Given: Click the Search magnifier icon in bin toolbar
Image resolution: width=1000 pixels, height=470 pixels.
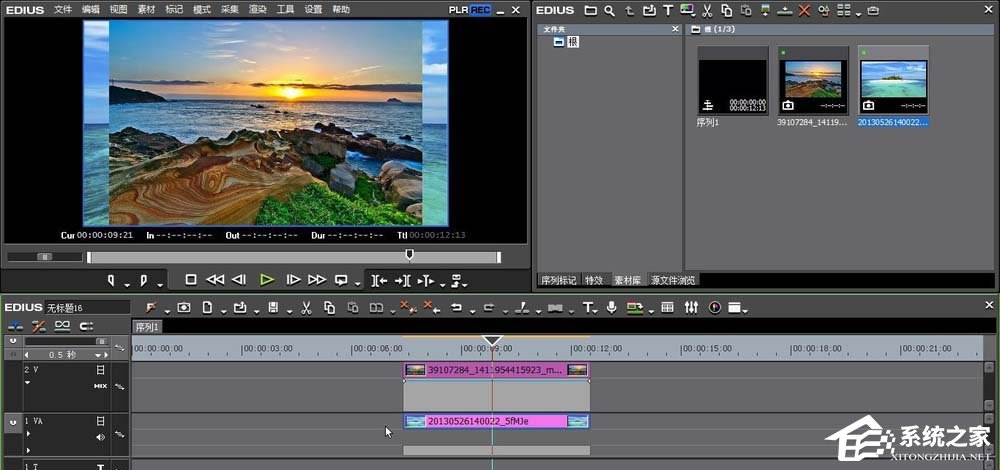Looking at the screenshot, I should point(609,10).
